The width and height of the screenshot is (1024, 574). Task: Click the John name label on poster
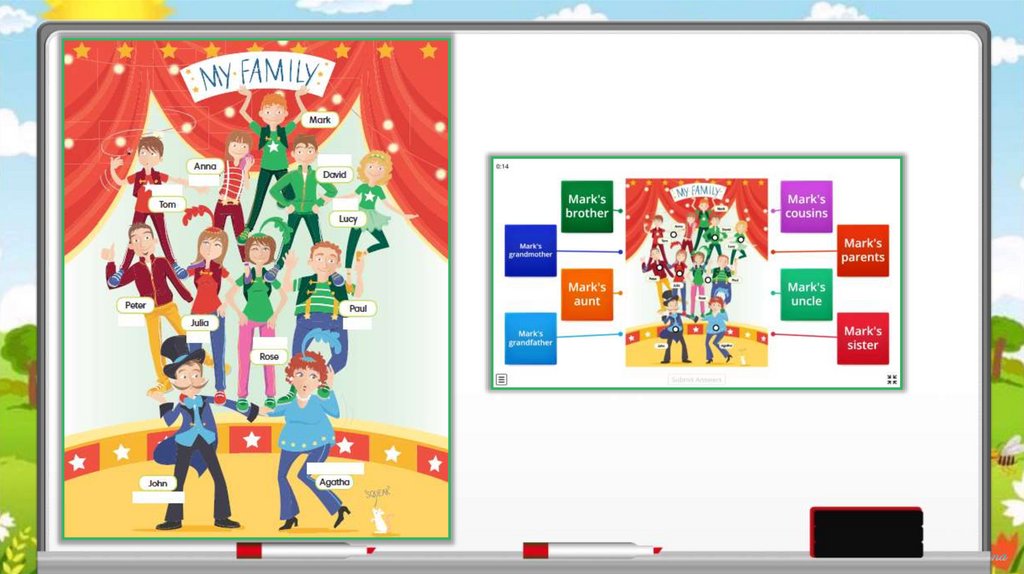point(157,483)
